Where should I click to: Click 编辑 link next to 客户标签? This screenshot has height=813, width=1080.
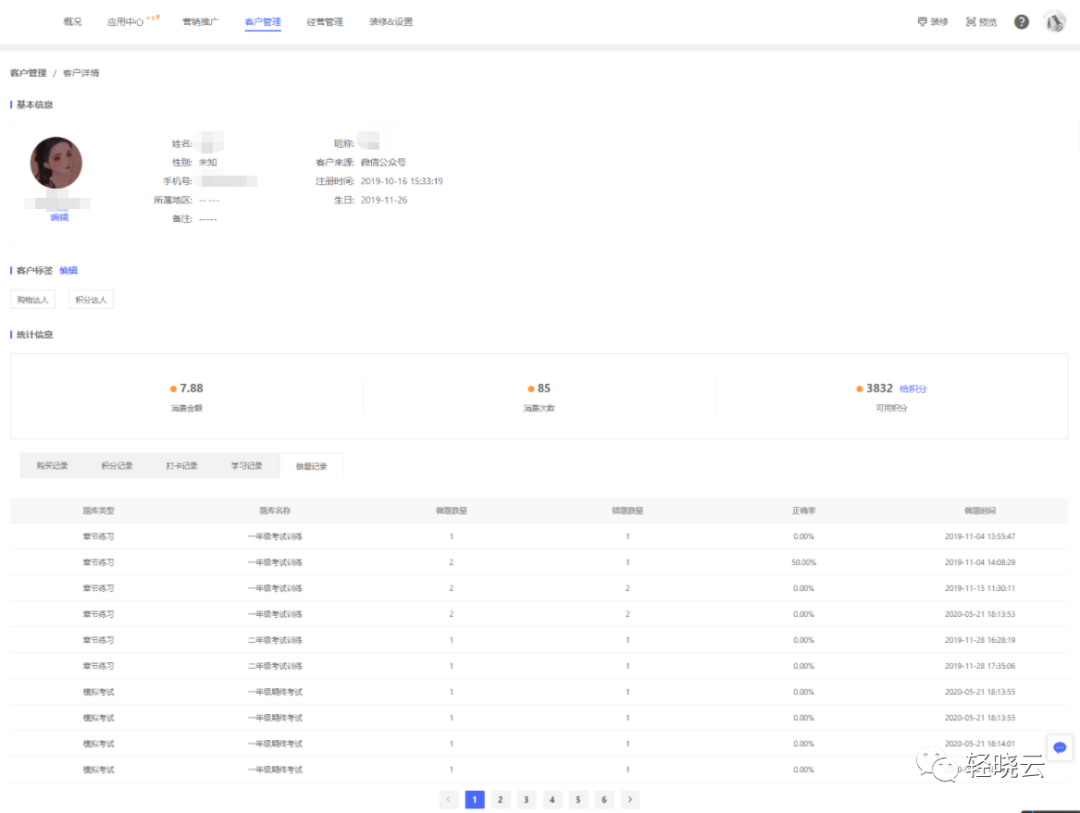coord(68,271)
